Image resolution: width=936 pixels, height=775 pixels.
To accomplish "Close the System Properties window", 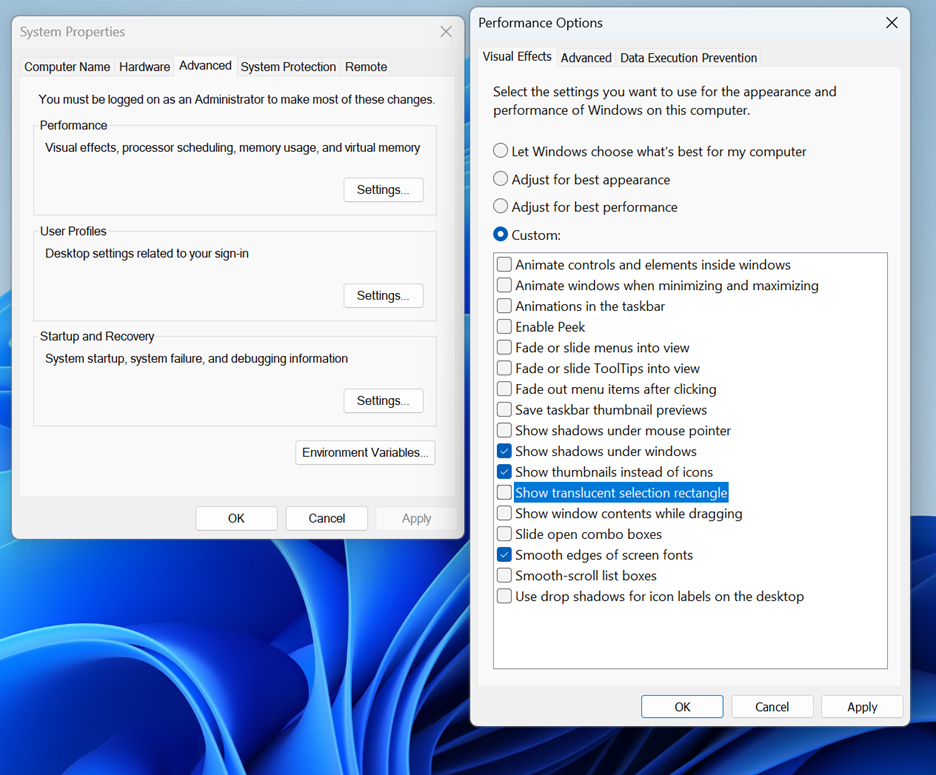I will 446,32.
